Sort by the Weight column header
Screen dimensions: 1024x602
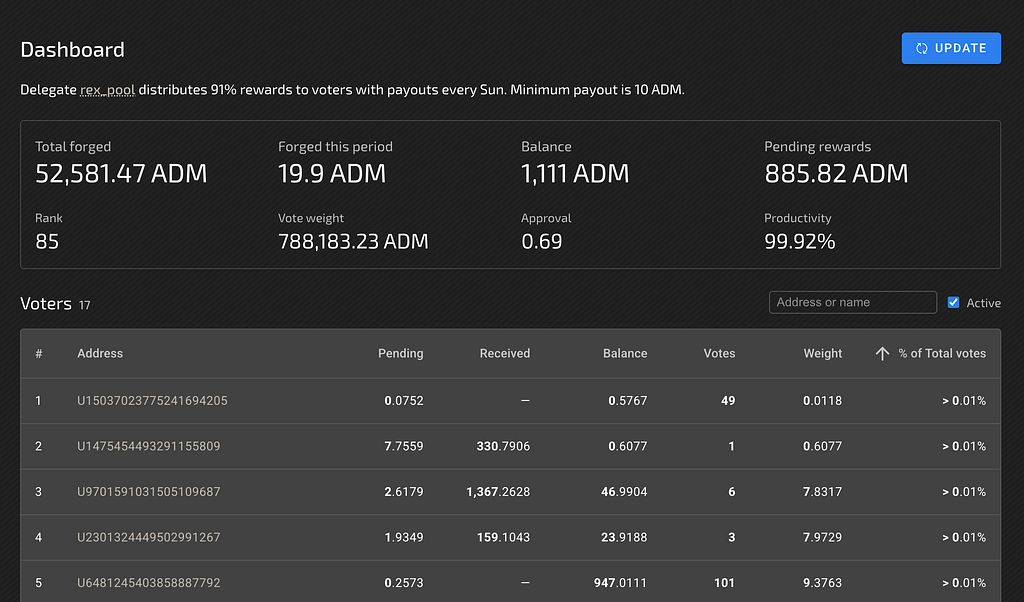coord(822,353)
